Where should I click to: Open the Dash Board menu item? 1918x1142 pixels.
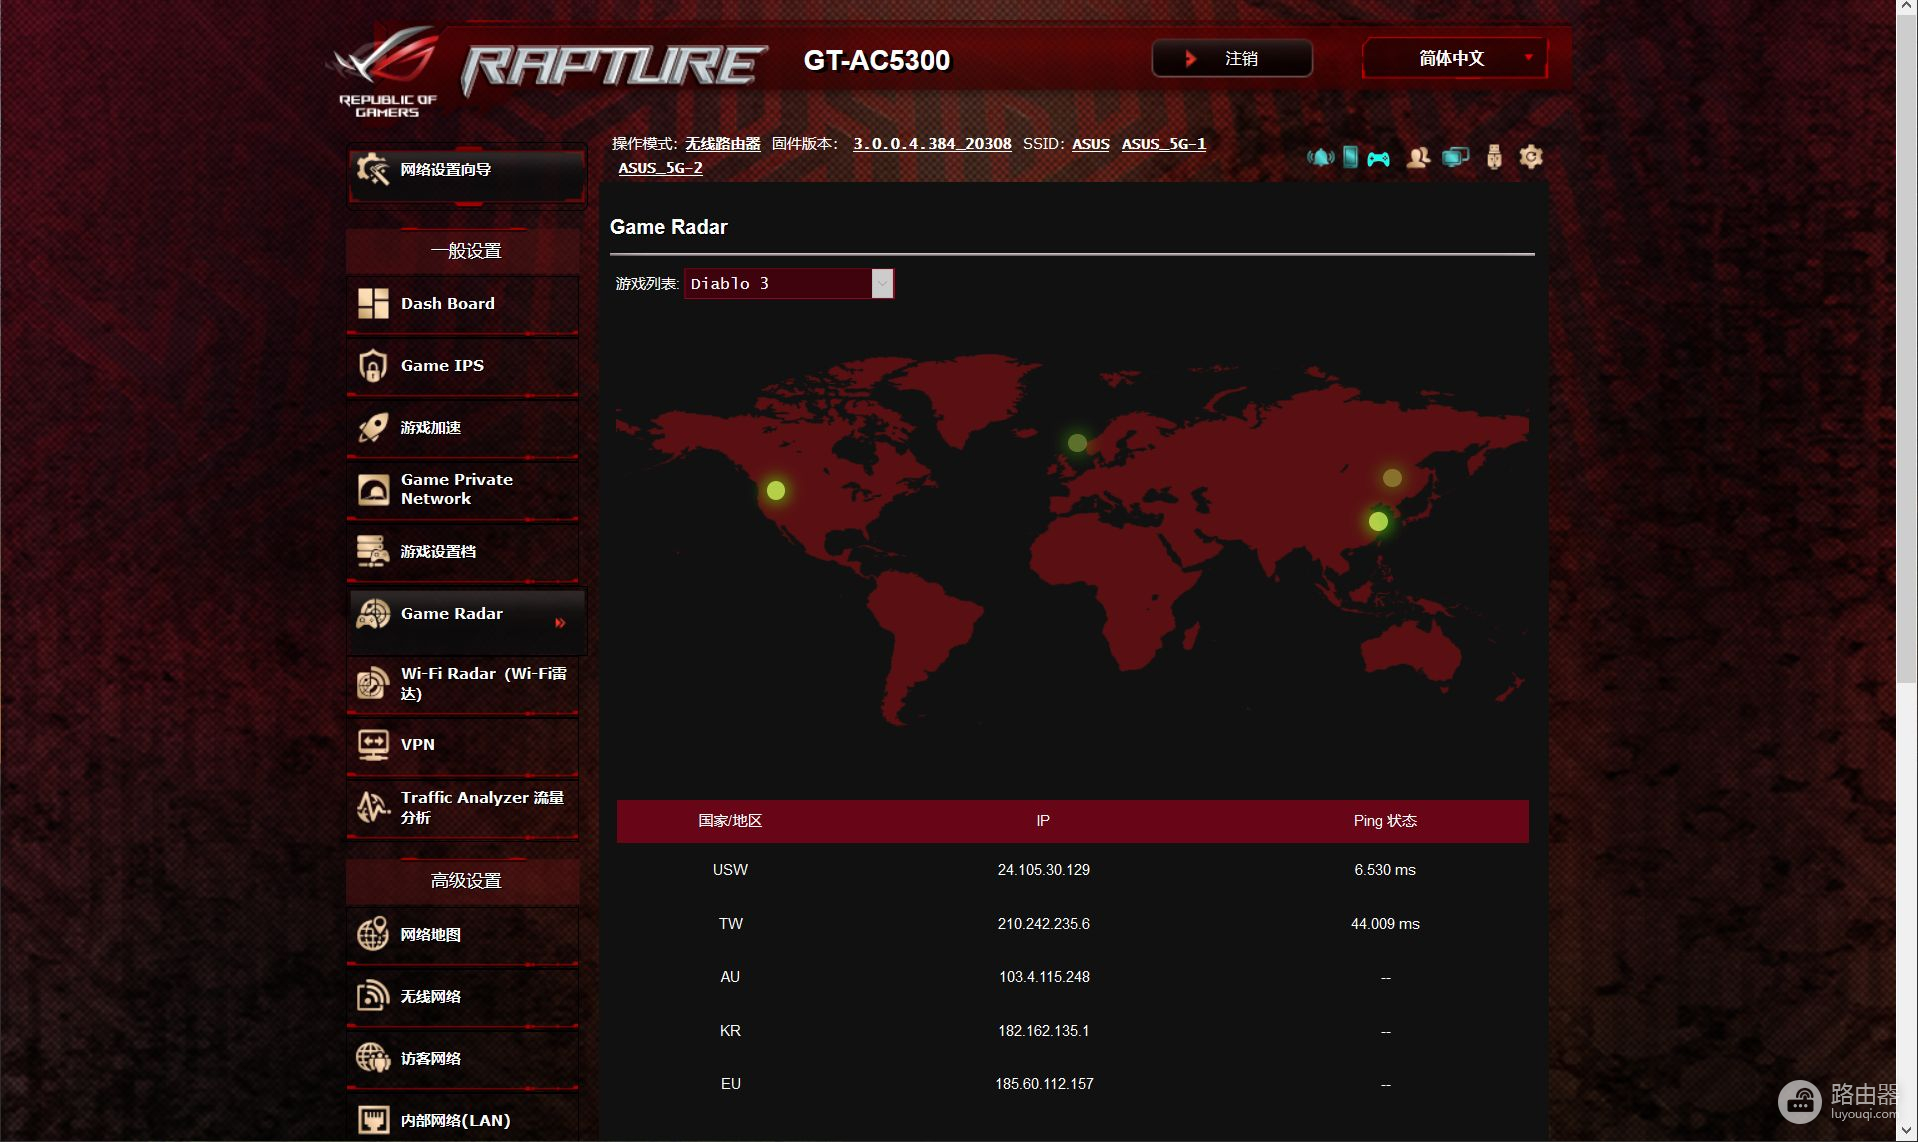463,304
